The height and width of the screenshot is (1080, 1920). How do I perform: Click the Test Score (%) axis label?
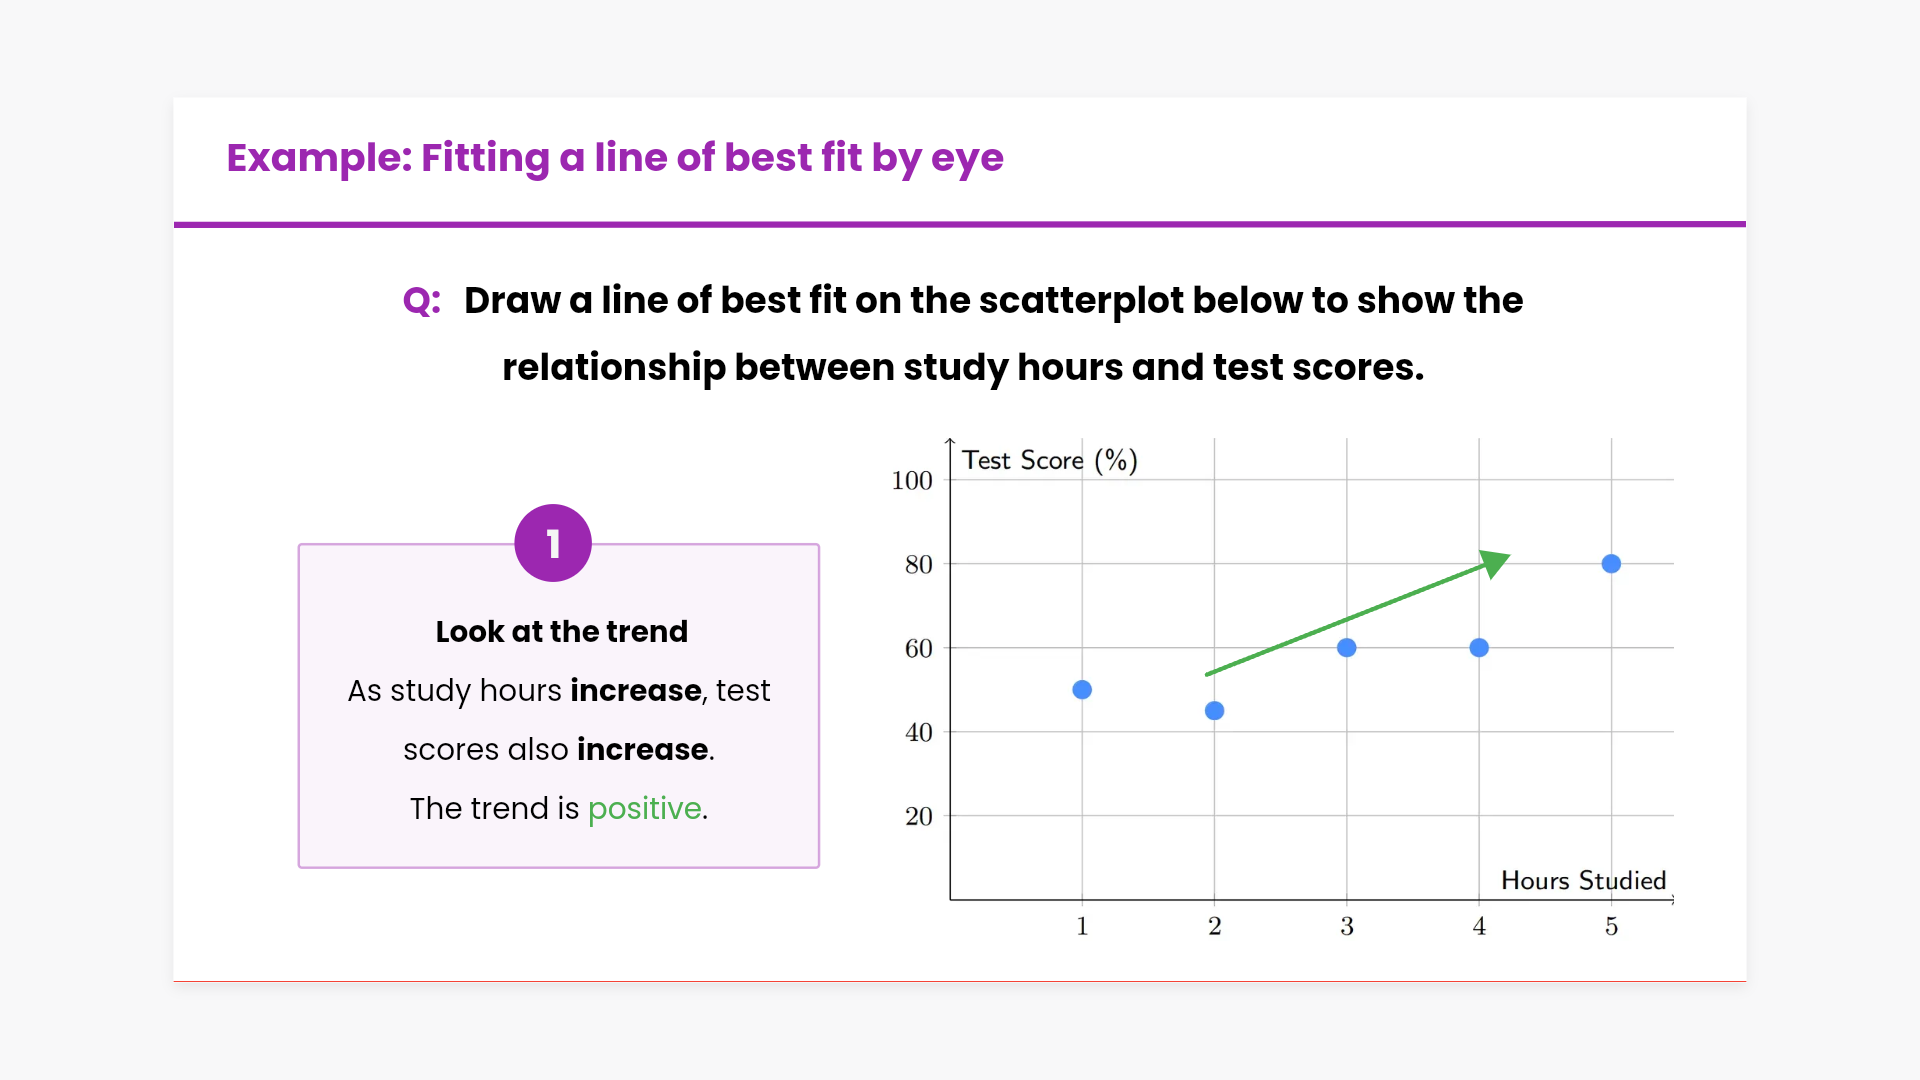[x=1049, y=461]
